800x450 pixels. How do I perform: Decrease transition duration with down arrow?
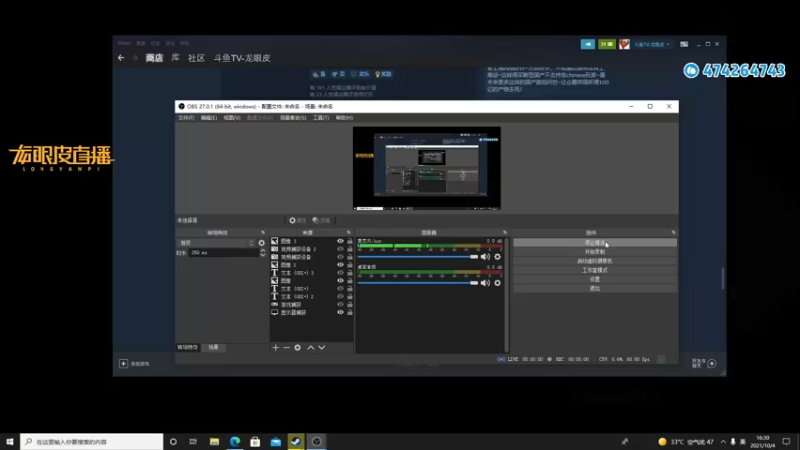pos(263,255)
